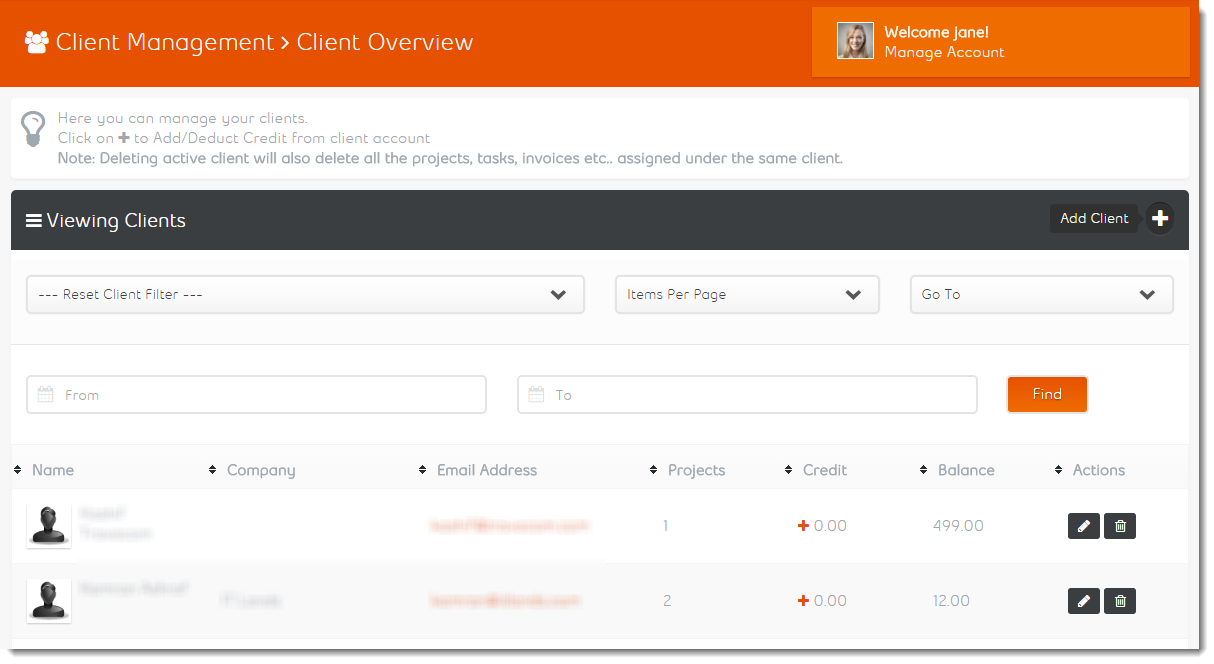Click the From date input field

point(256,395)
